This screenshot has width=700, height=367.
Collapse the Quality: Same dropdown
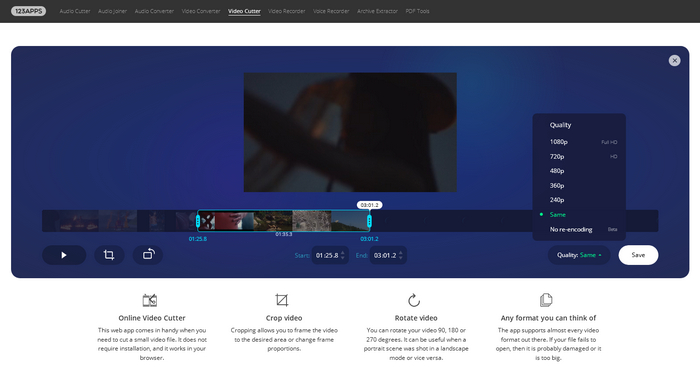[579, 255]
